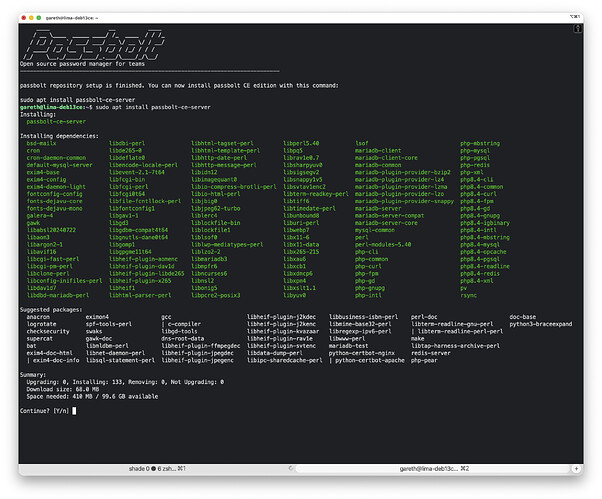Click the 'libsnappy1v5' package name

[x=303, y=179]
